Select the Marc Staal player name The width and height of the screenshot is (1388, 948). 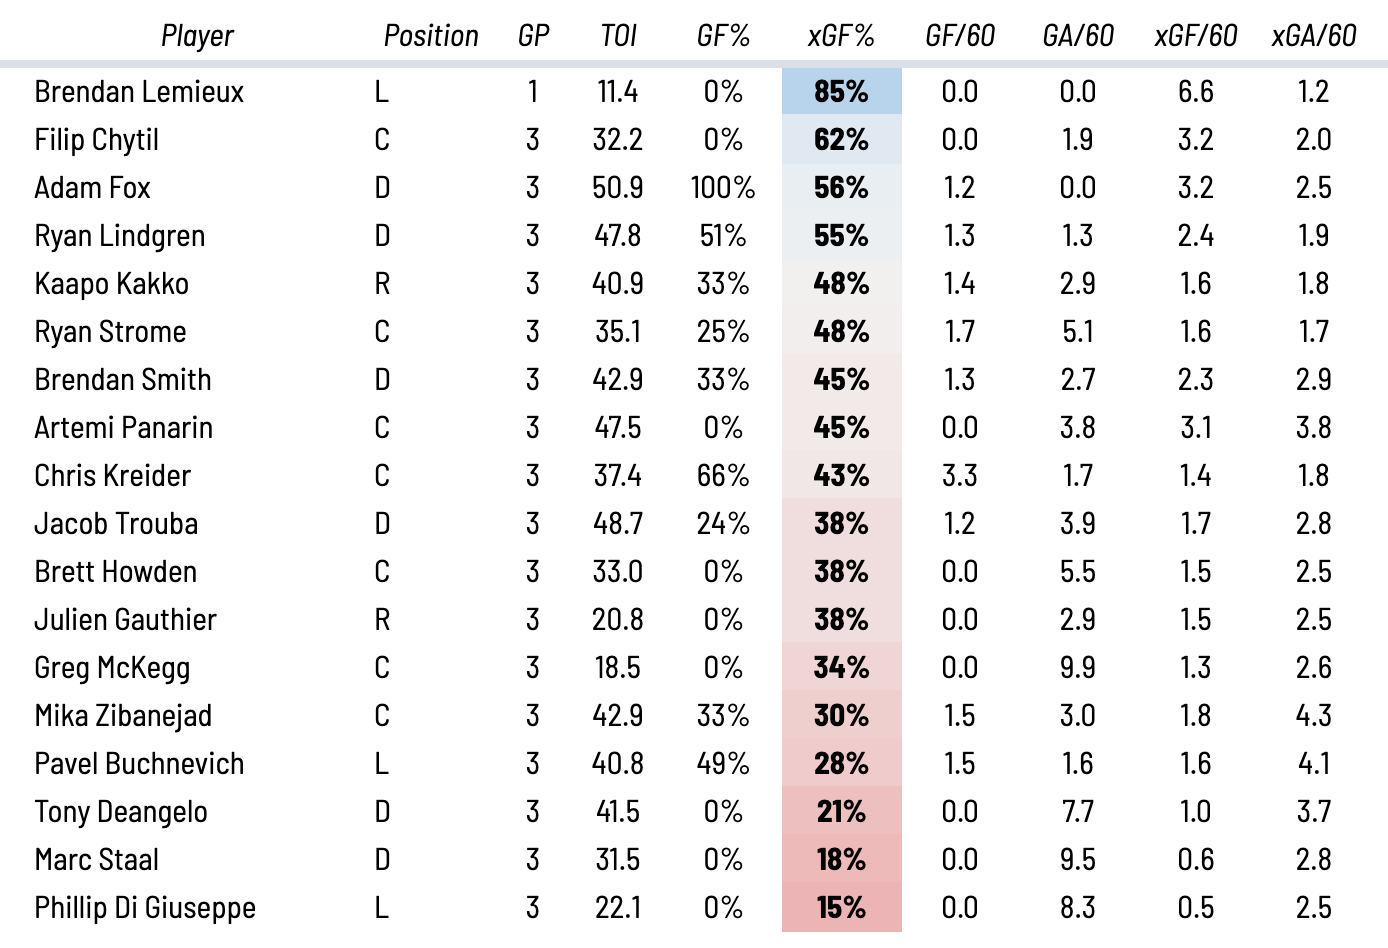tap(96, 860)
